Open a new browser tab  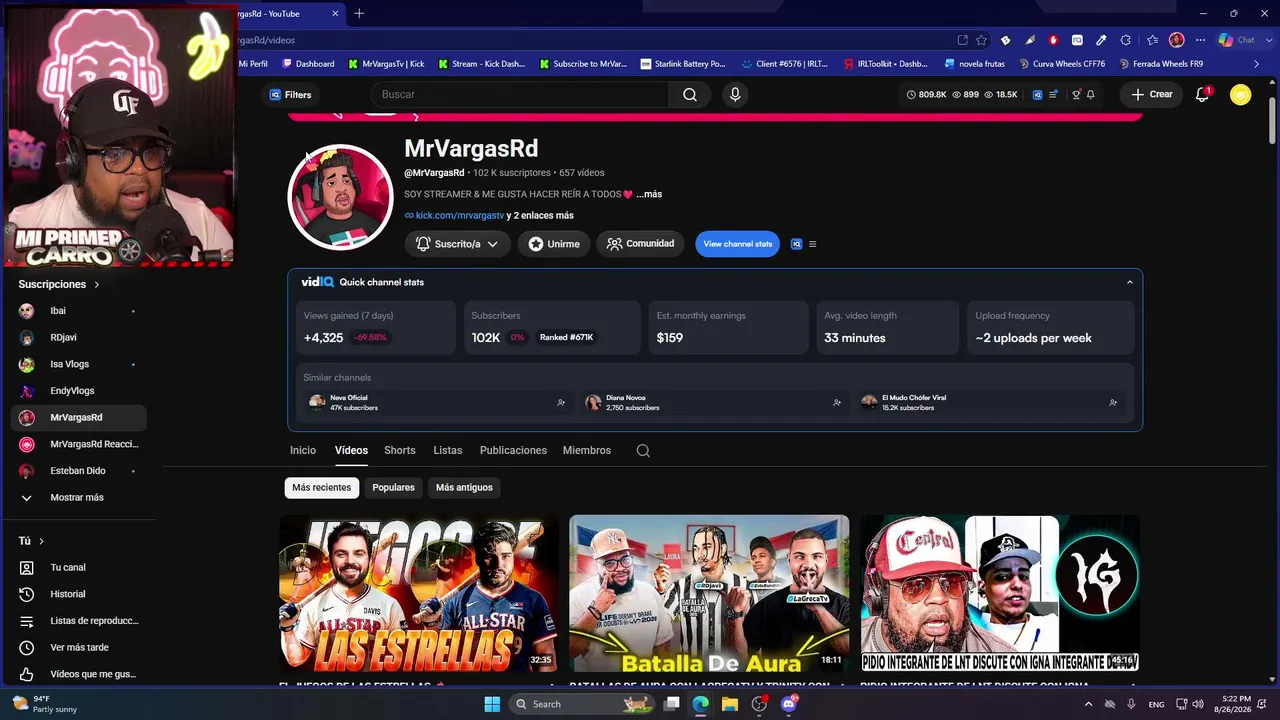click(359, 13)
